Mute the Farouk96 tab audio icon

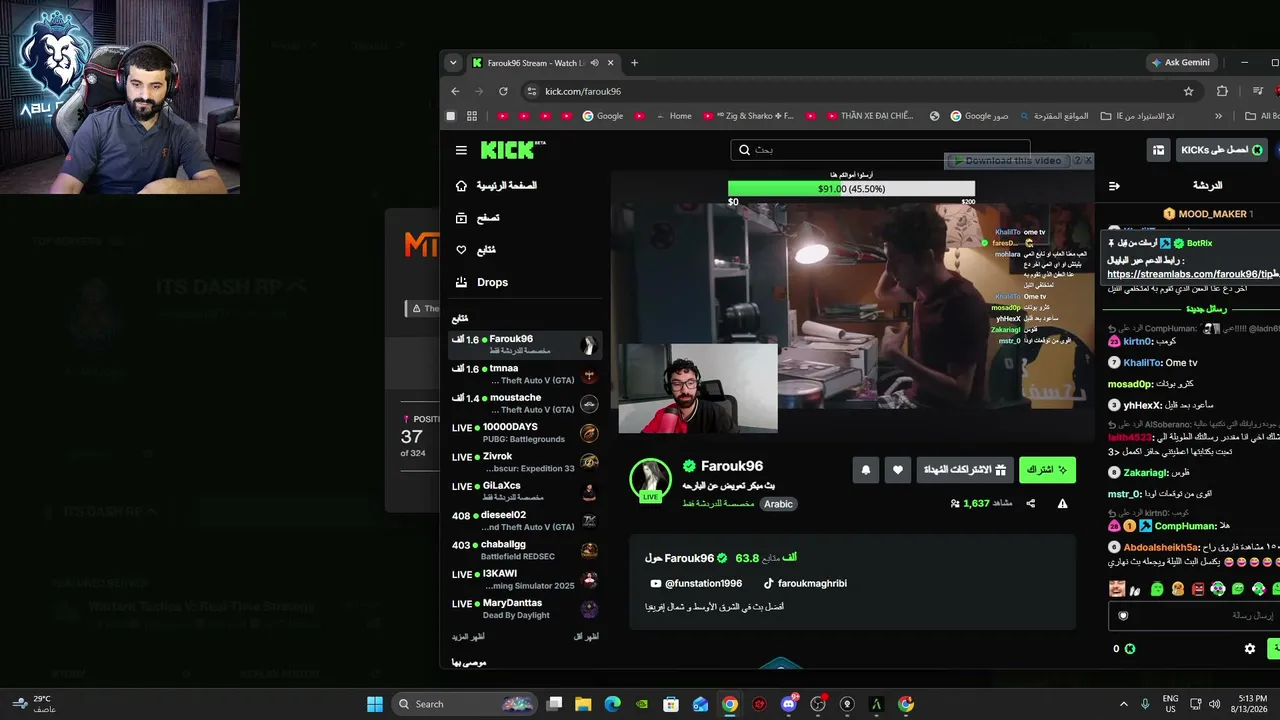pyautogui.click(x=594, y=63)
